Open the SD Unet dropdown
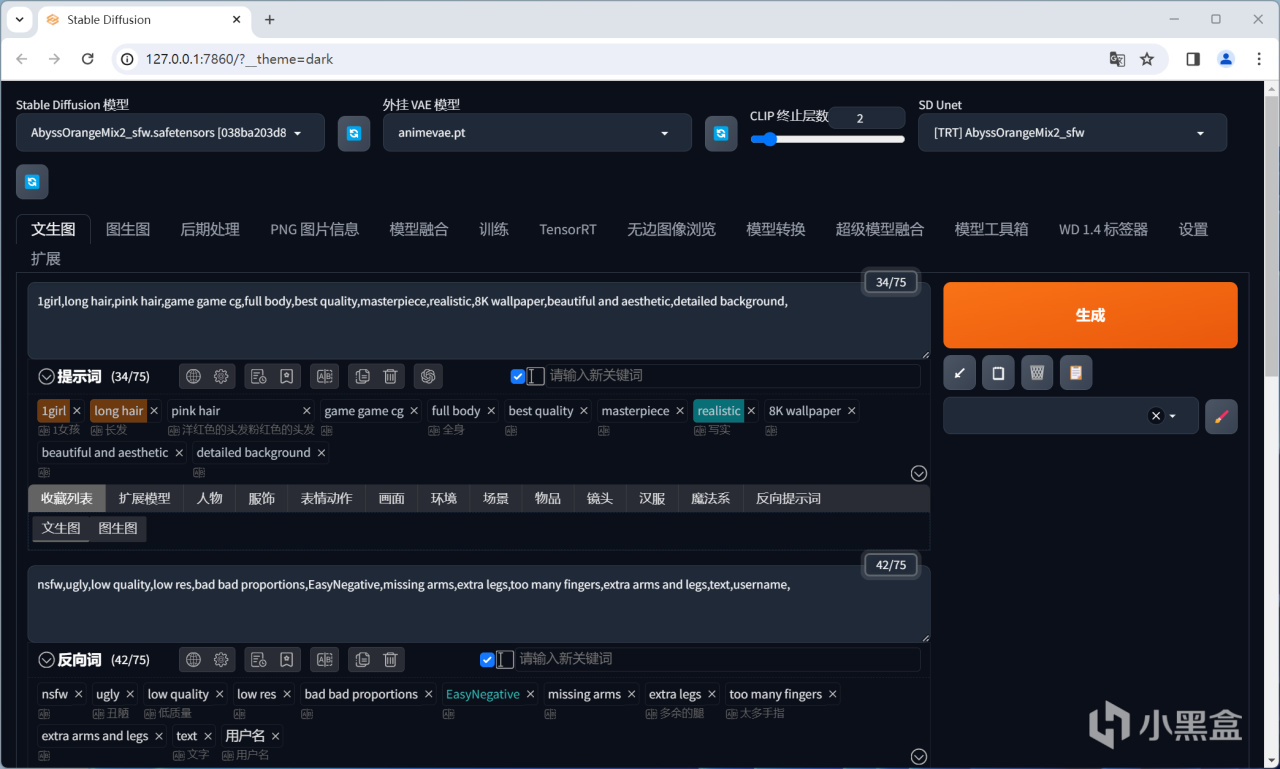 1073,133
